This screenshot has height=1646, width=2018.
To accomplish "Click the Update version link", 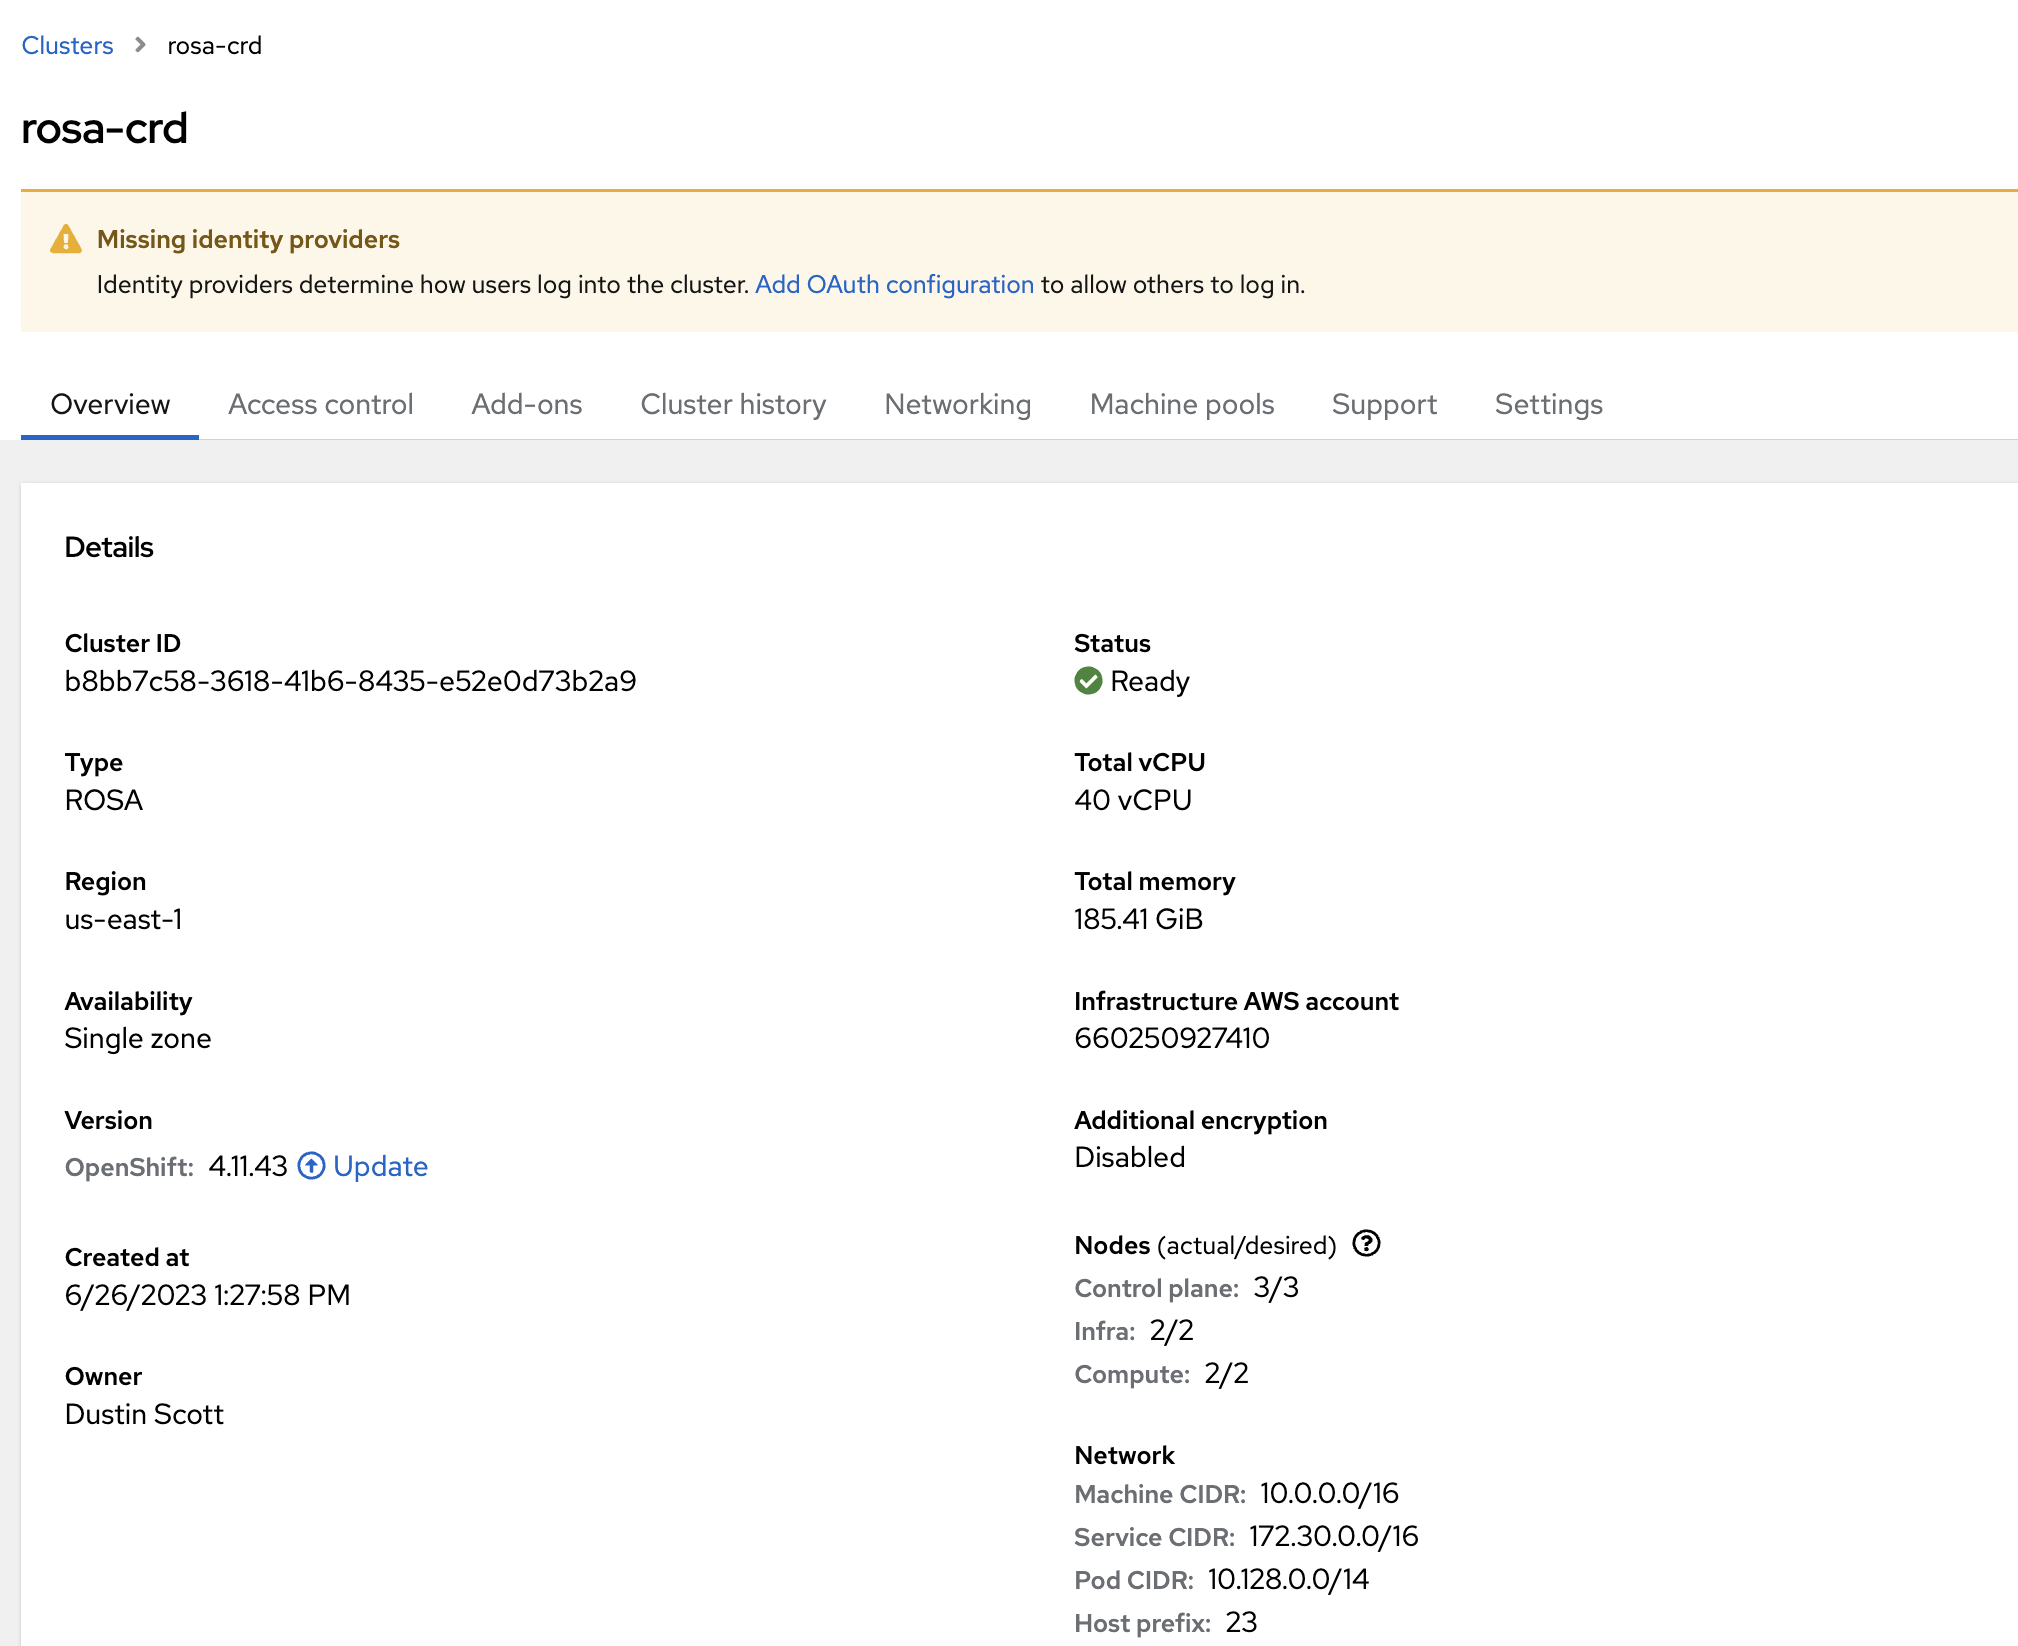I will pos(380,1166).
